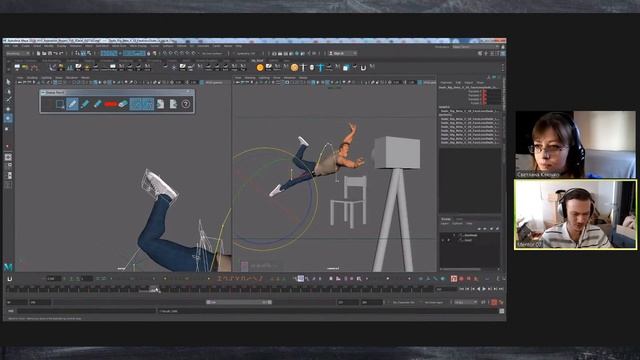640x360 pixels.
Task: Open the Script Editor icon on the command line
Action: point(502,311)
